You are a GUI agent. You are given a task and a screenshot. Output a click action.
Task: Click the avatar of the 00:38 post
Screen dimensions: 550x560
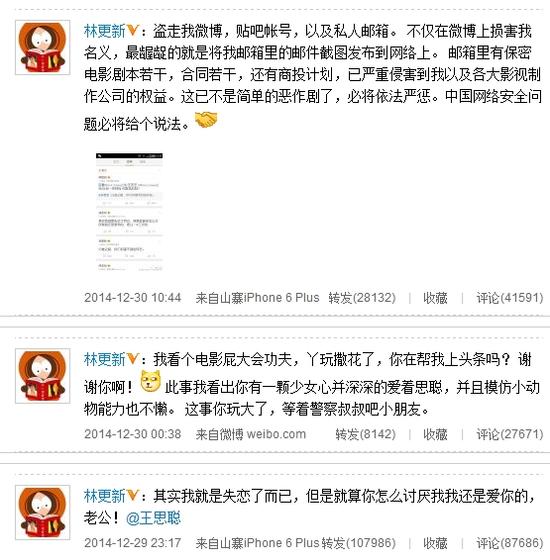tap(42, 376)
